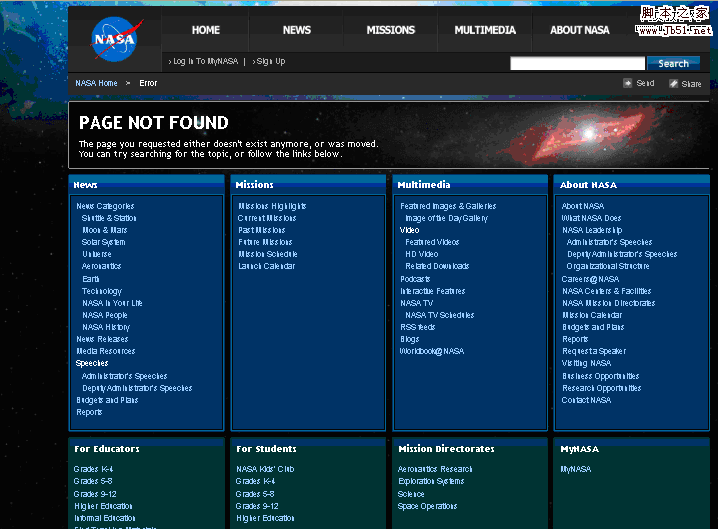Open Media Resources link

point(106,351)
